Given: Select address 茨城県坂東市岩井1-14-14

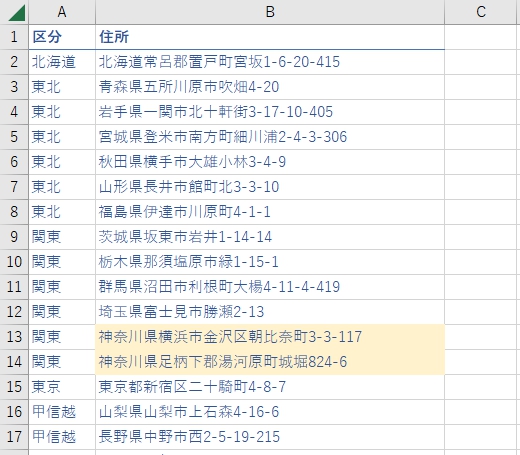Looking at the screenshot, I should click(x=270, y=237).
